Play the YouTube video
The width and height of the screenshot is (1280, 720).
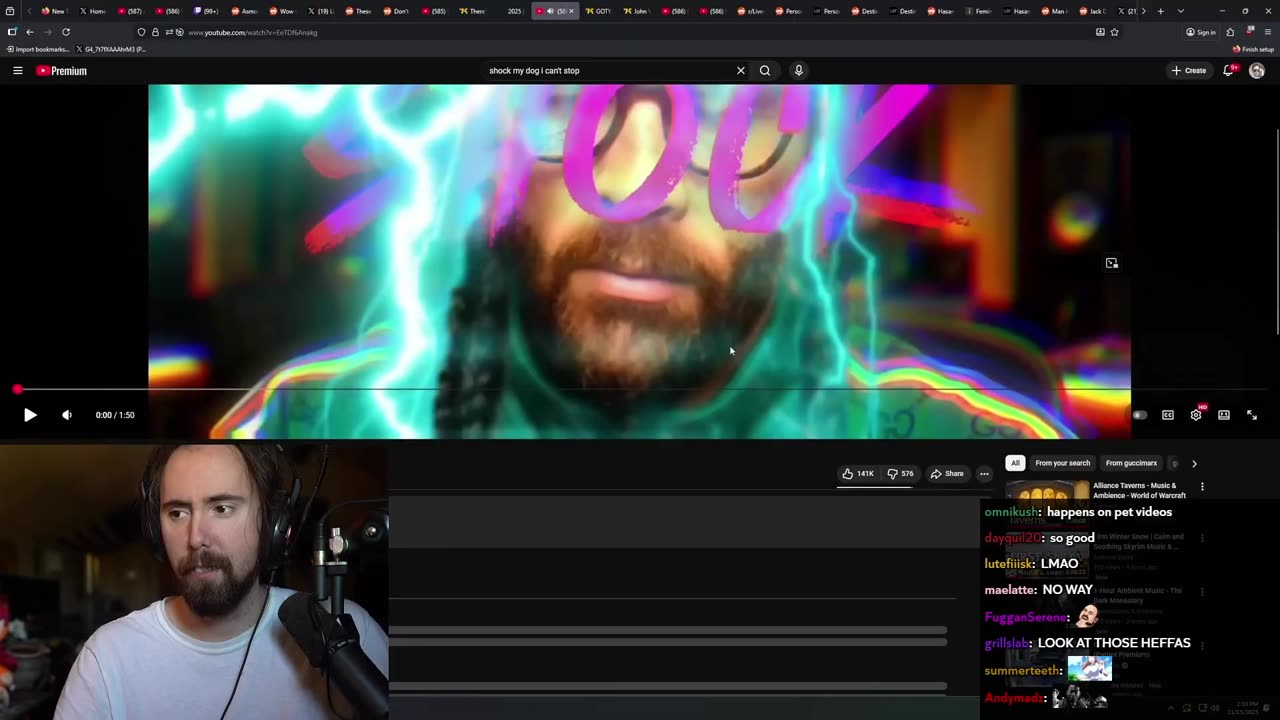coord(30,415)
